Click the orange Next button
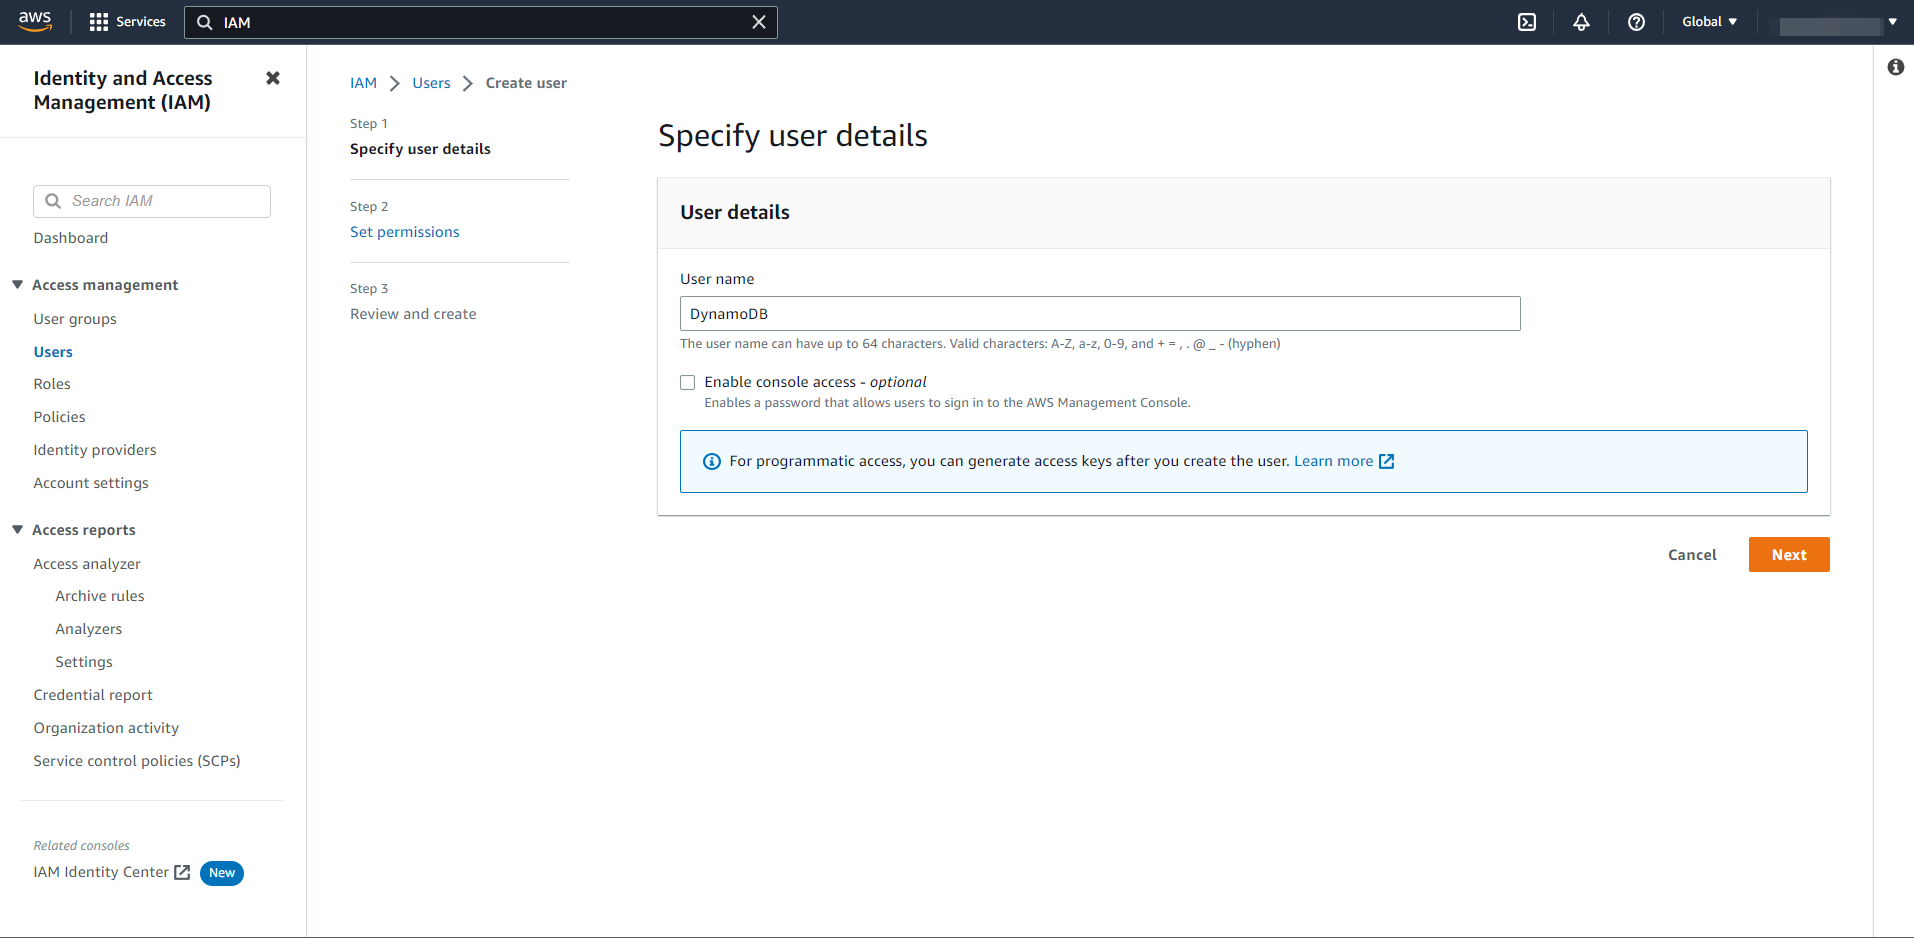Screen dimensions: 1914x938 [x=1789, y=555]
